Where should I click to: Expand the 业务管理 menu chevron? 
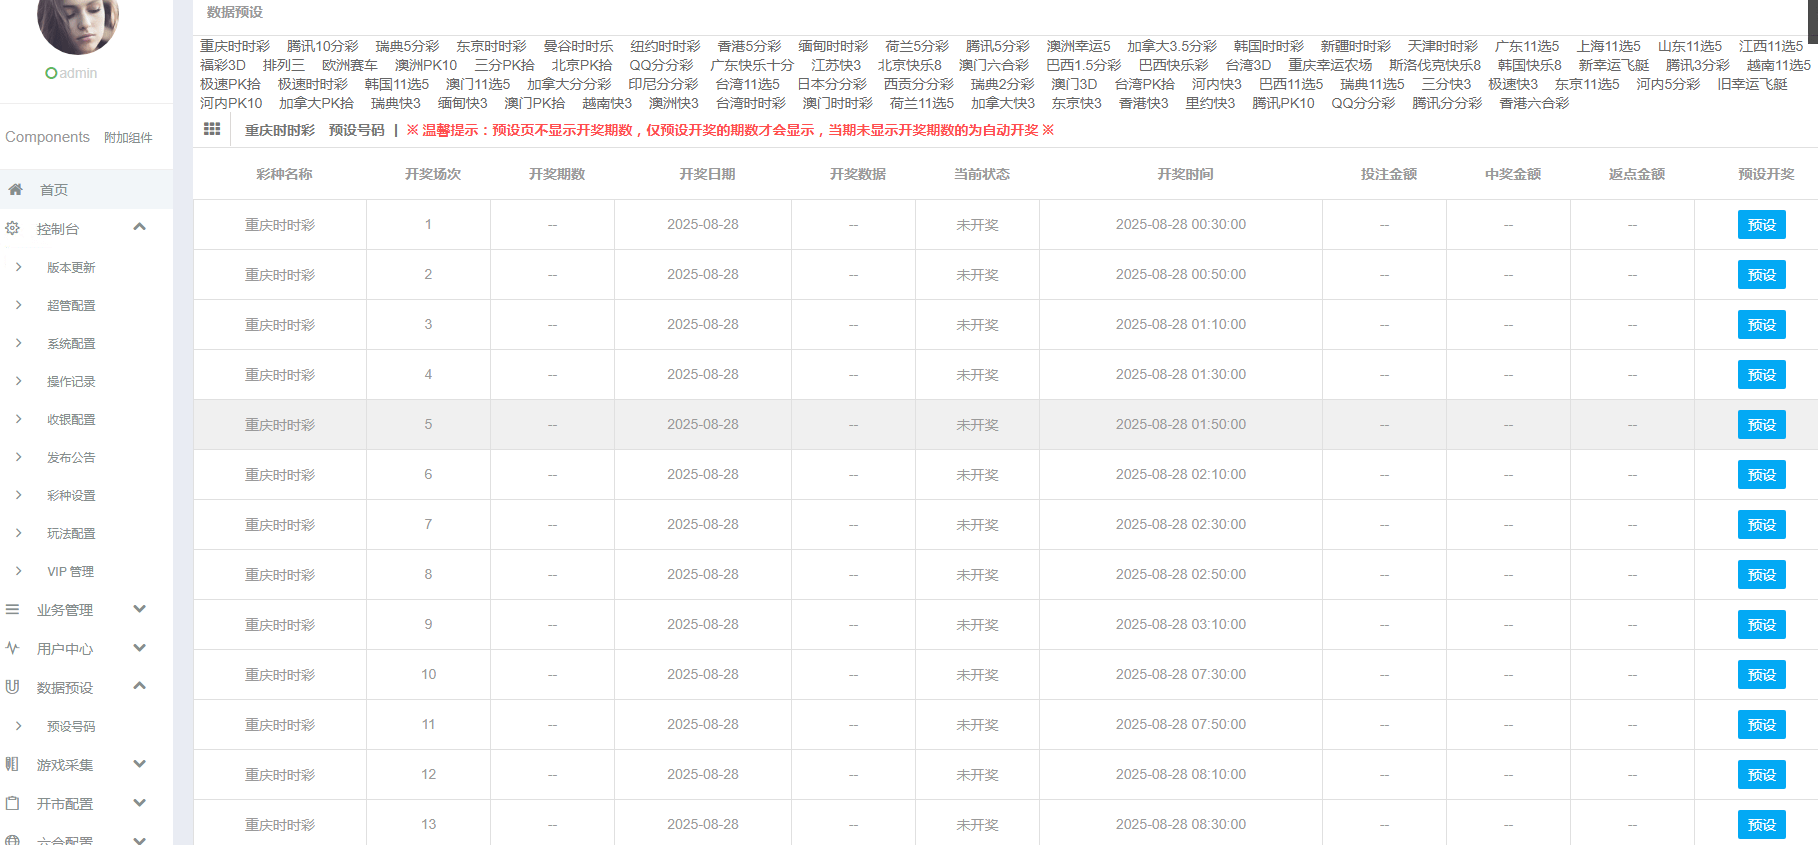140,609
